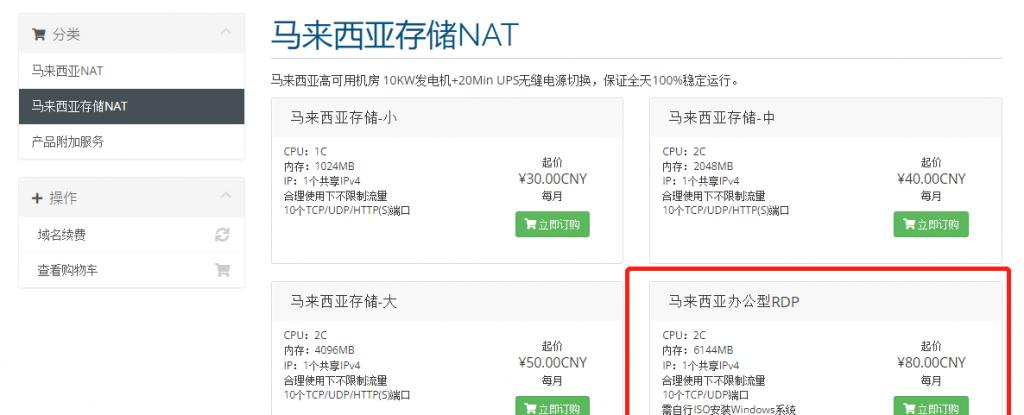Click the shopping cart icon beside 分类

[x=38, y=35]
